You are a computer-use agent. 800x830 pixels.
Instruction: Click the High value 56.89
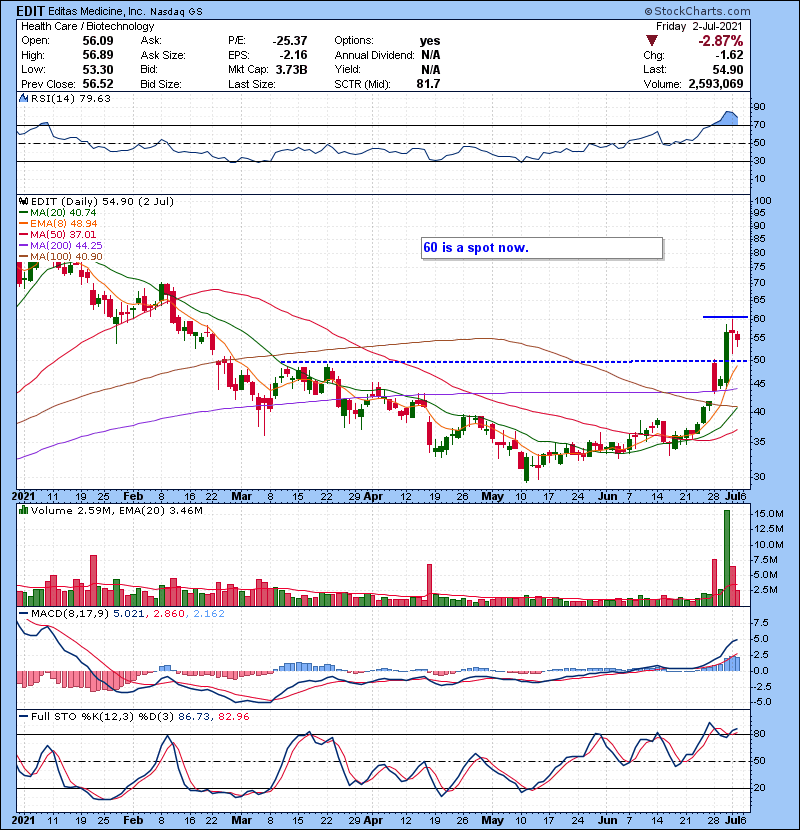98,55
